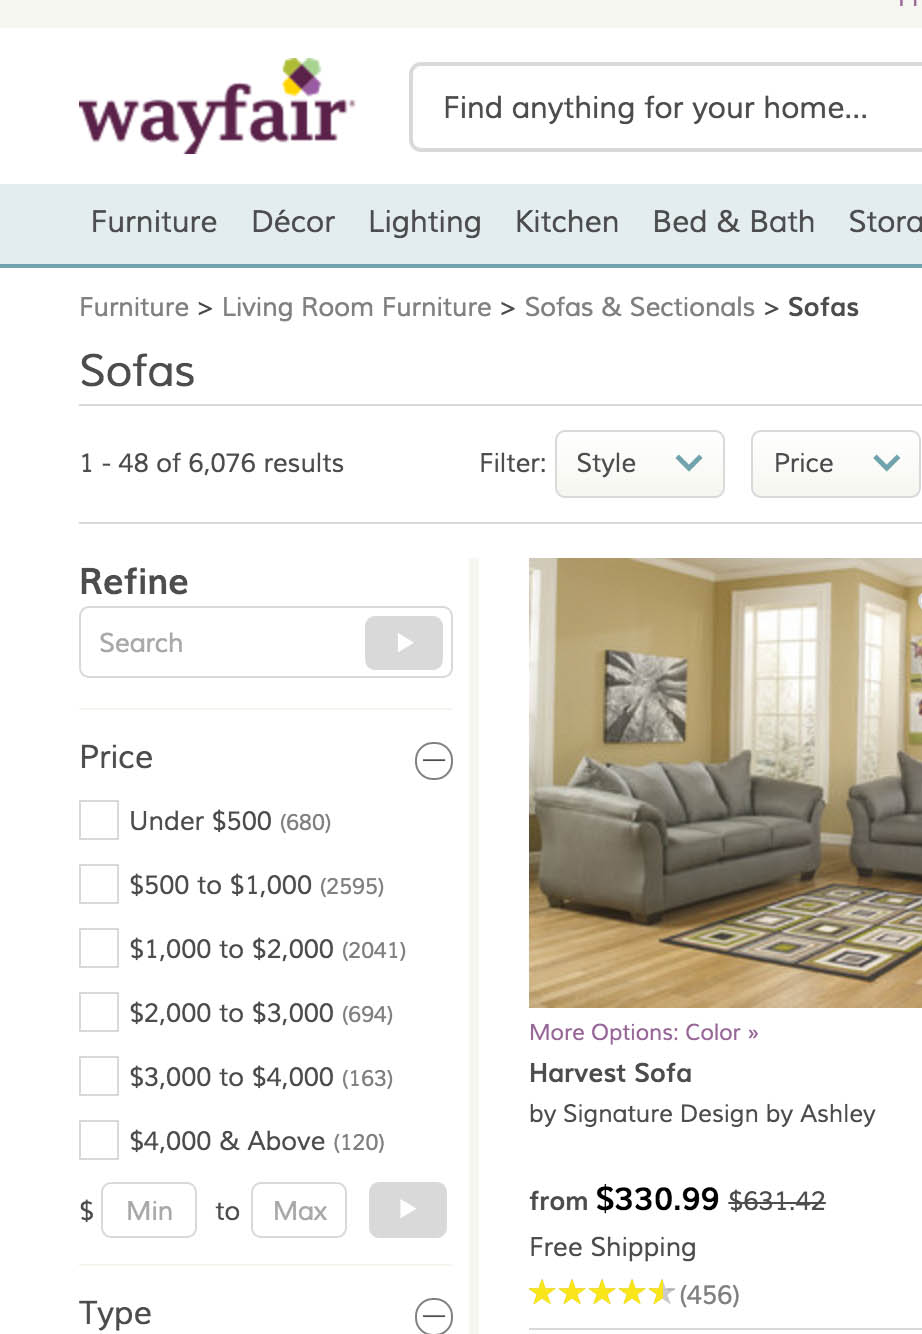Check the Under $500 price box

[99, 821]
